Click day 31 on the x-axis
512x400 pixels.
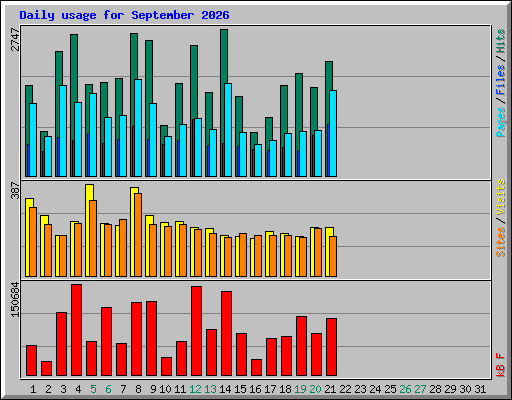pos(480,389)
